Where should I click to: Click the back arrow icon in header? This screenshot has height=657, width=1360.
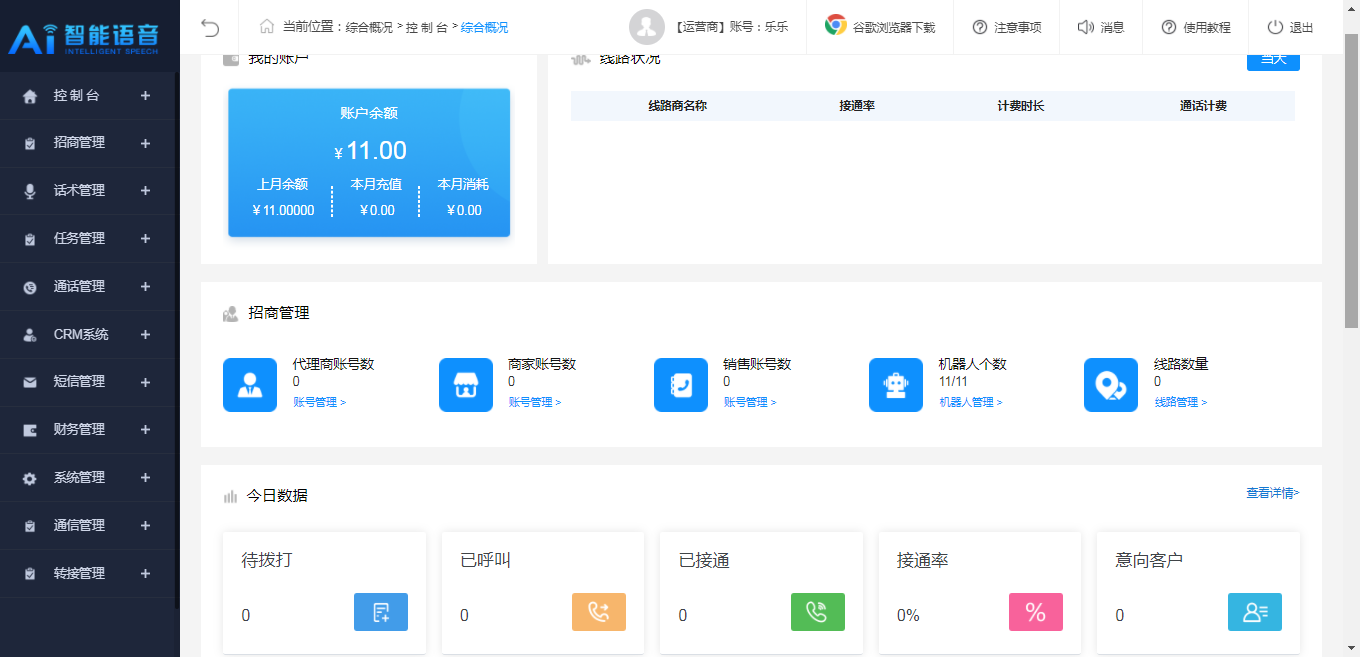pos(210,27)
